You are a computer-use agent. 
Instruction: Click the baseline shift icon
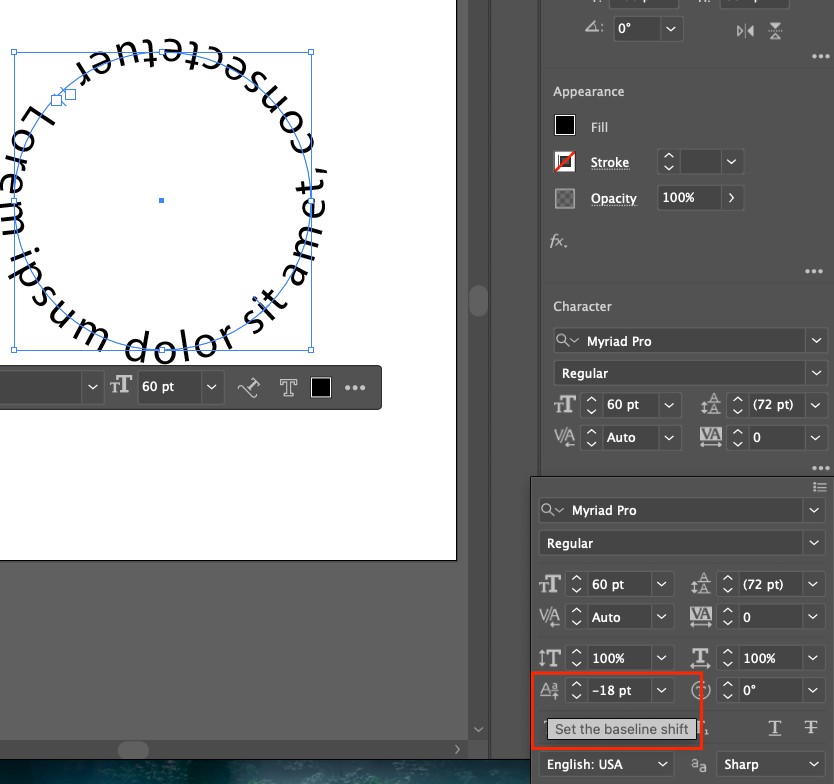549,690
